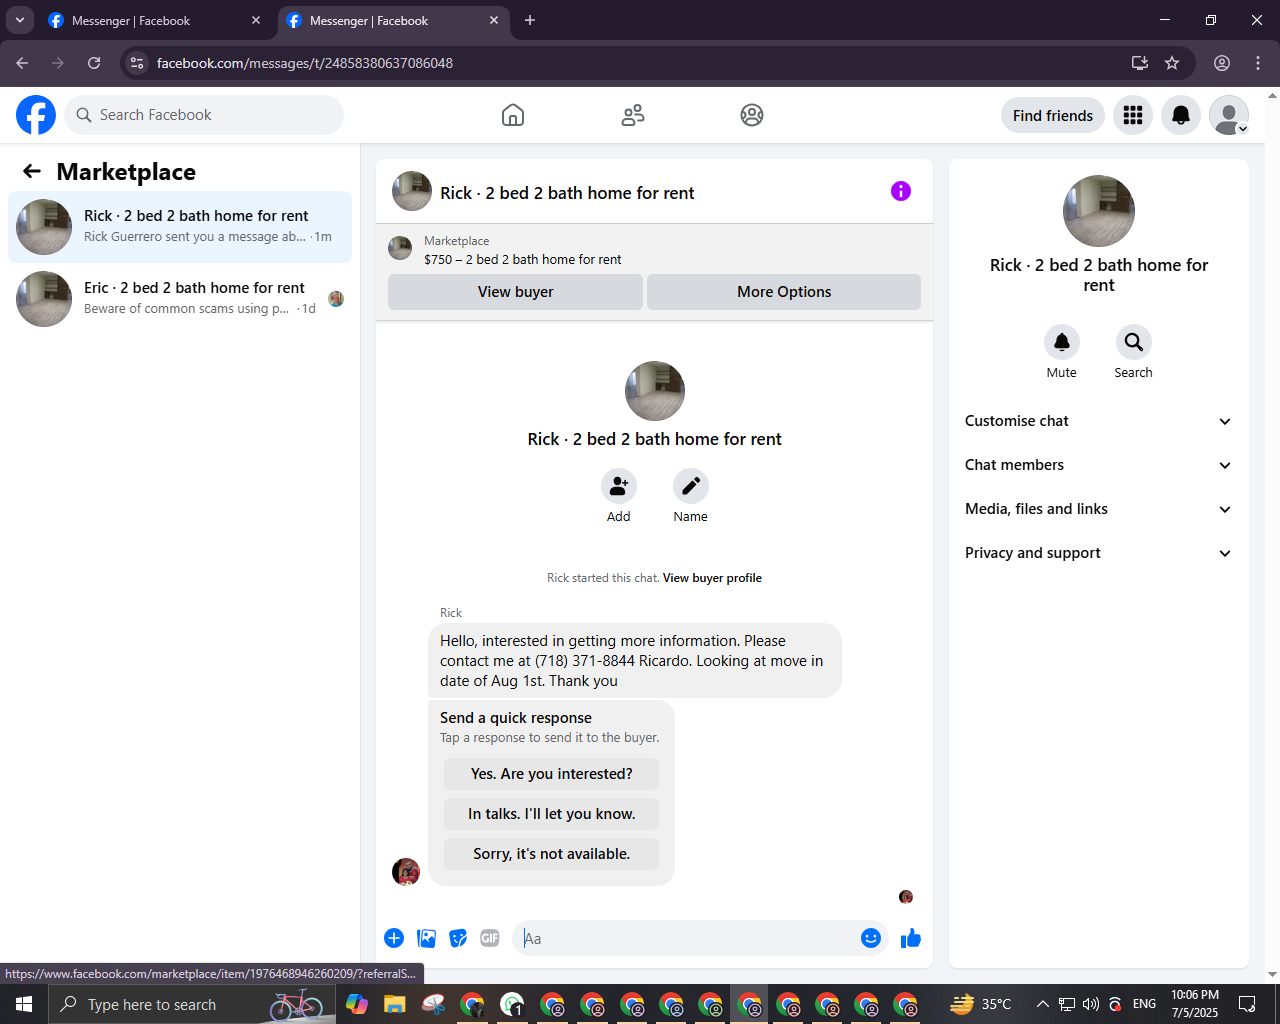
Task: Open the notifications bell icon
Action: coord(1181,115)
